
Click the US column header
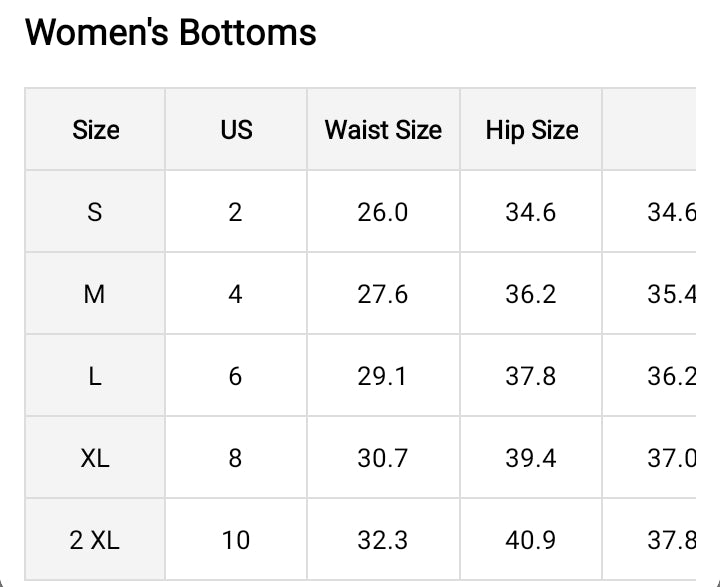(x=236, y=130)
